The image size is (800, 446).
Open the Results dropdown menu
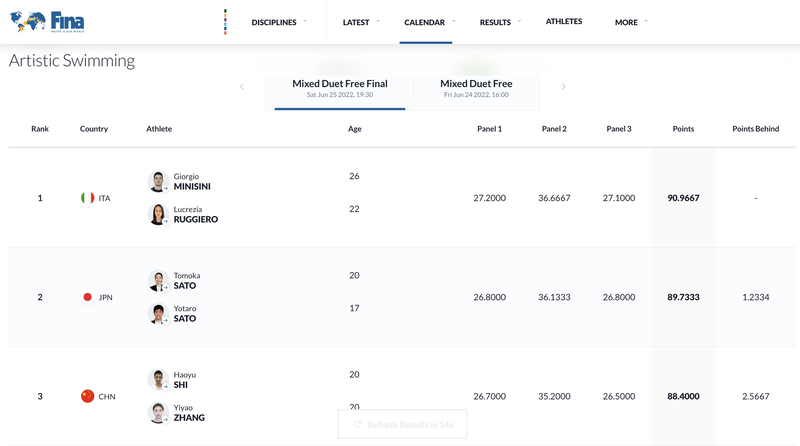(500, 22)
